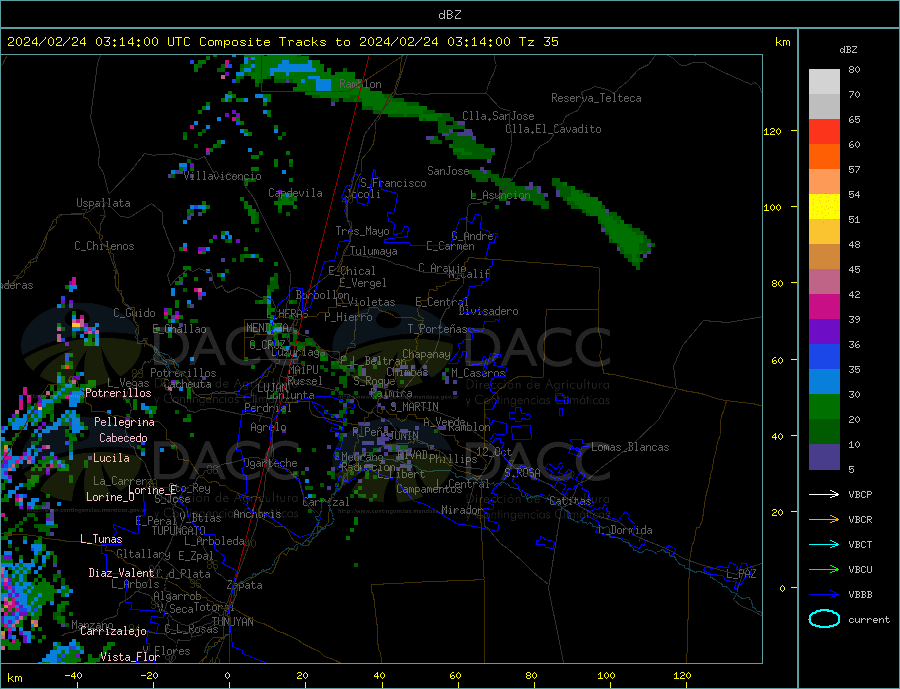The height and width of the screenshot is (689, 900).
Task: Click the VBCP legend label
Action: pyautogui.click(x=860, y=494)
